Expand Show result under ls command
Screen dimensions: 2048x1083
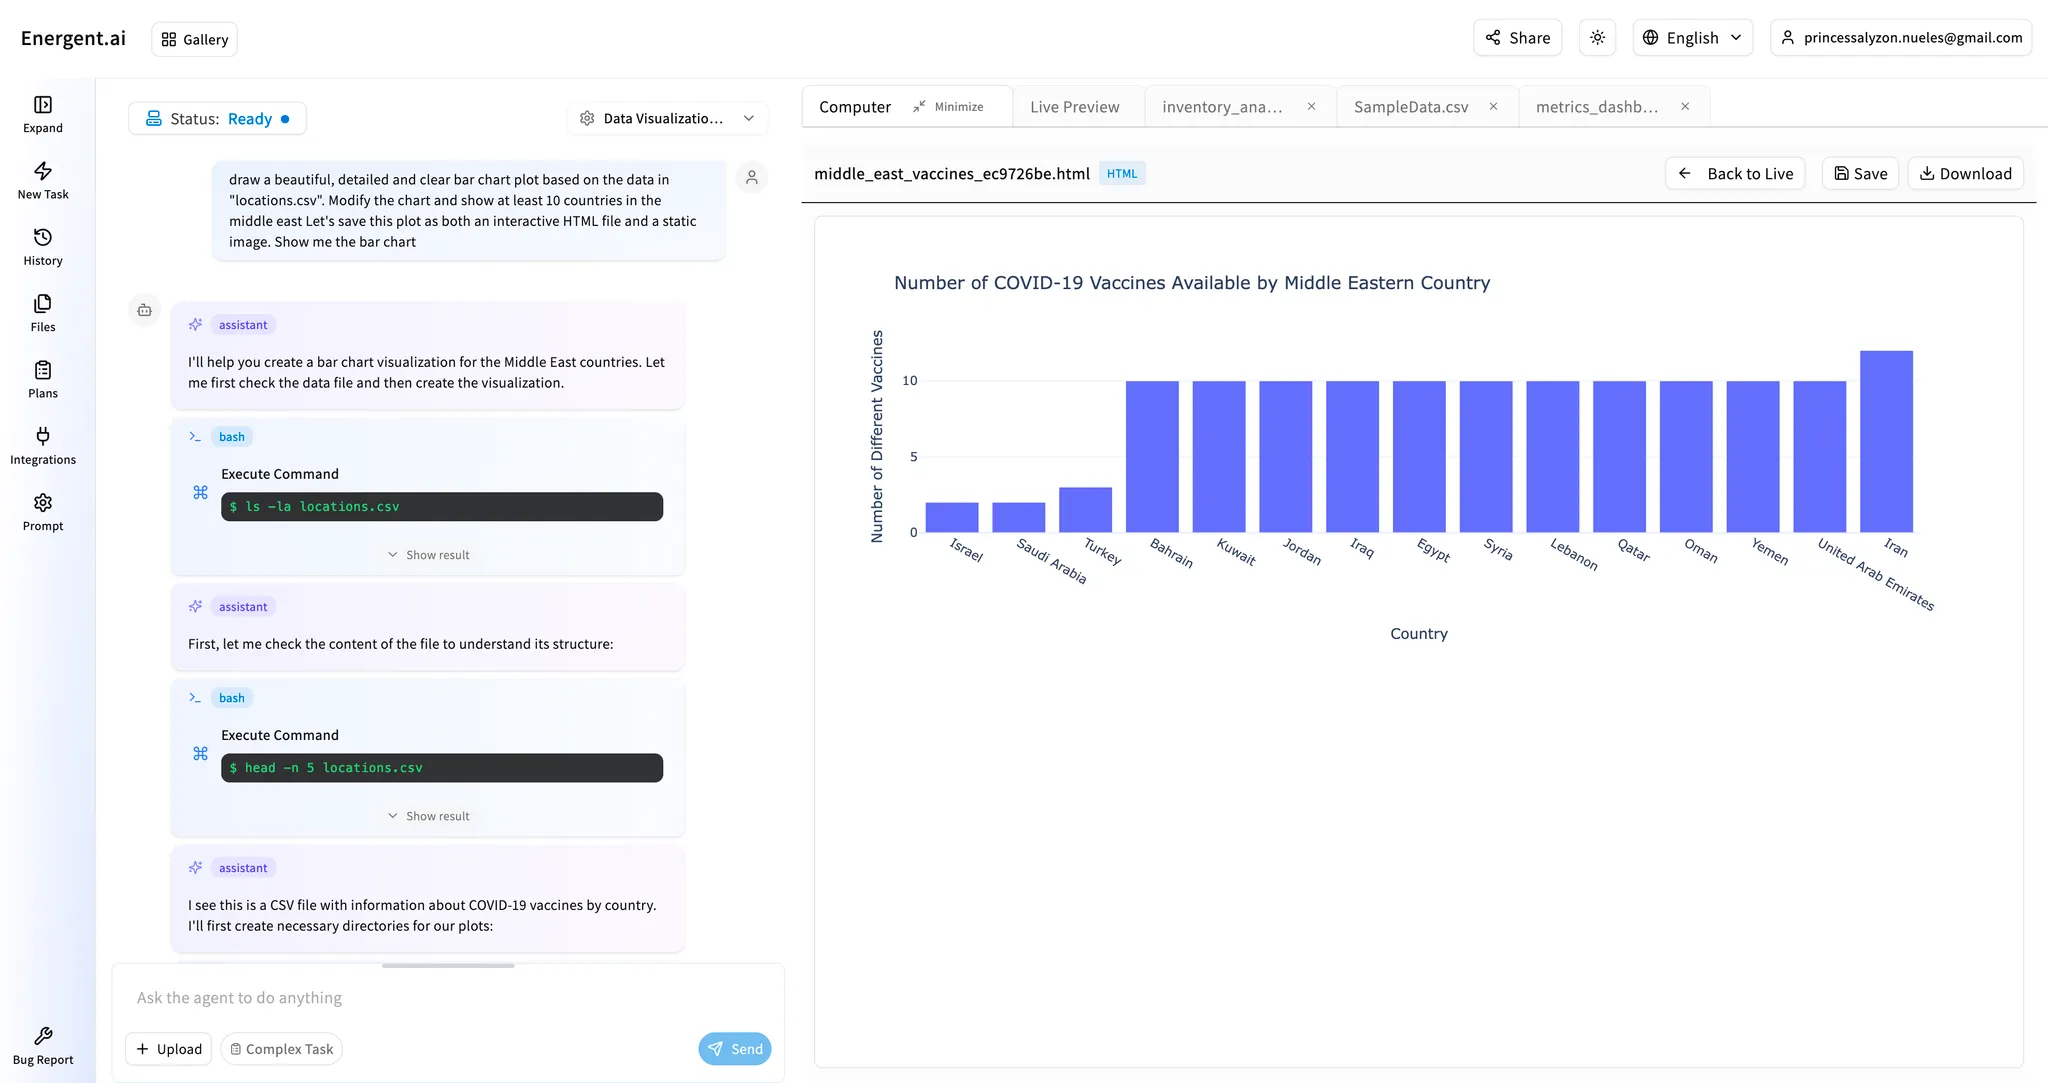428,554
